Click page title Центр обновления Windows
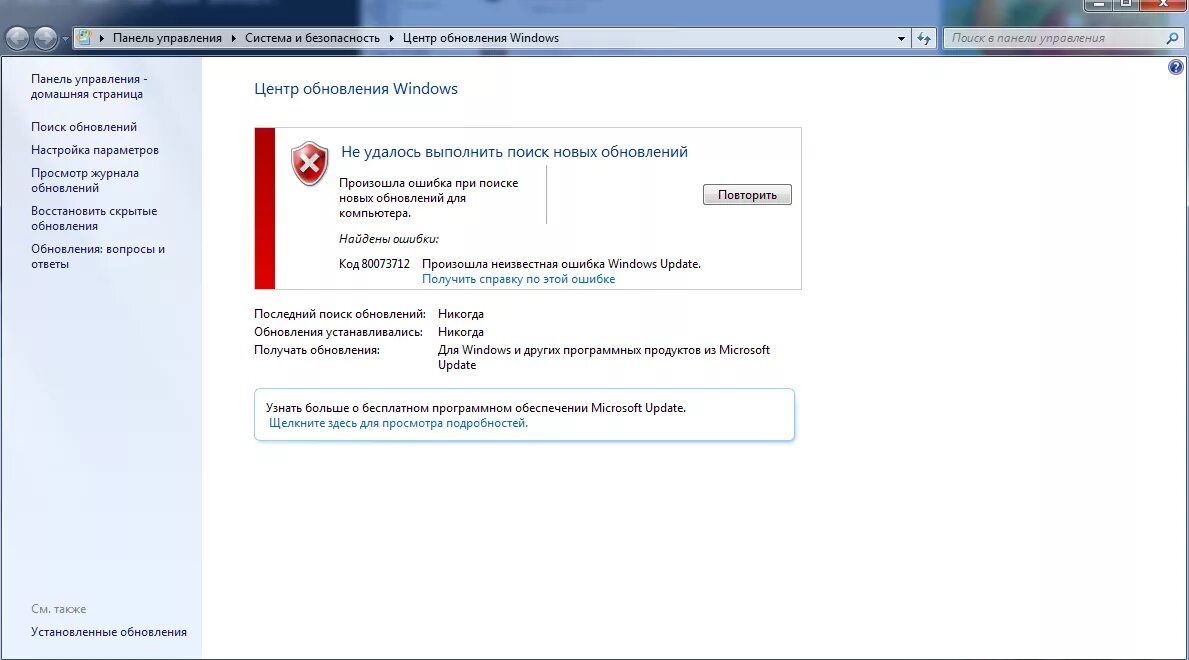This screenshot has height=660, width=1189. coord(356,89)
